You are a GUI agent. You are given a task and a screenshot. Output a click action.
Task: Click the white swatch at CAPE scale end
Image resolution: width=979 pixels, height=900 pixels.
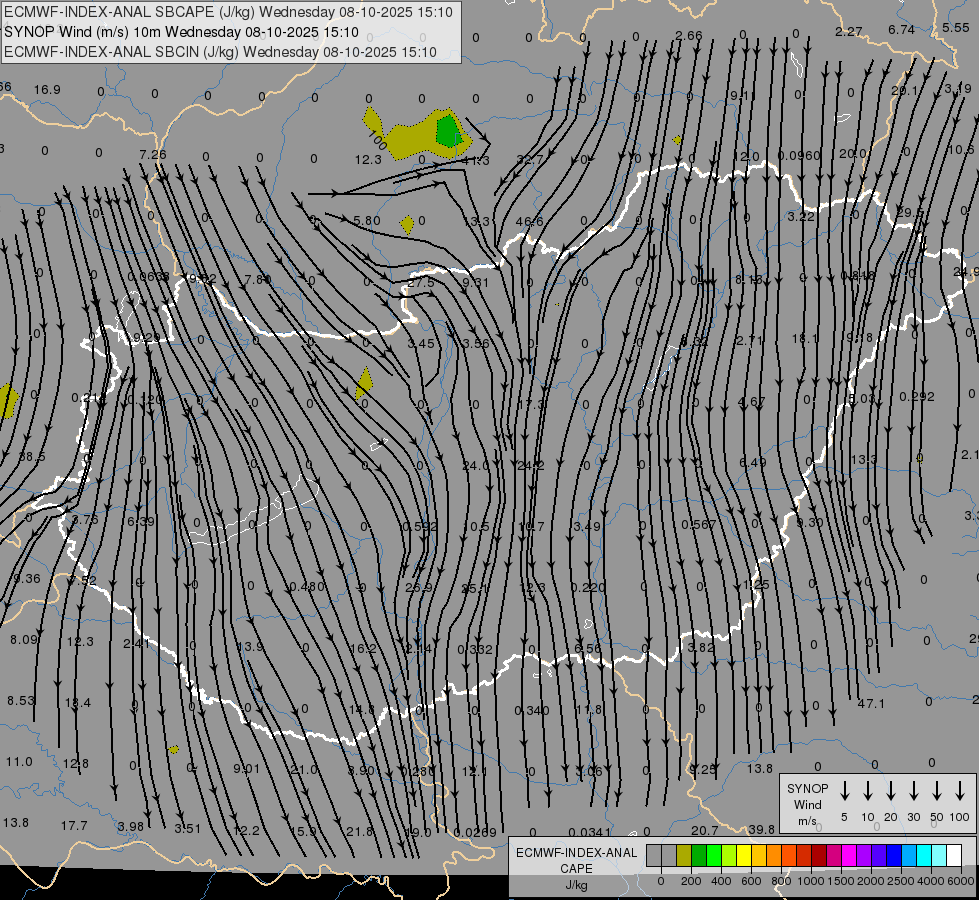tap(954, 855)
